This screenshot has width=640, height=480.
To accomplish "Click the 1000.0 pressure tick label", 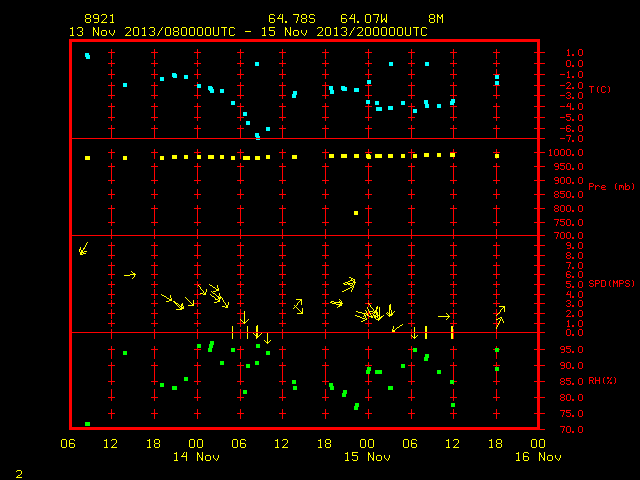I will pos(566,153).
